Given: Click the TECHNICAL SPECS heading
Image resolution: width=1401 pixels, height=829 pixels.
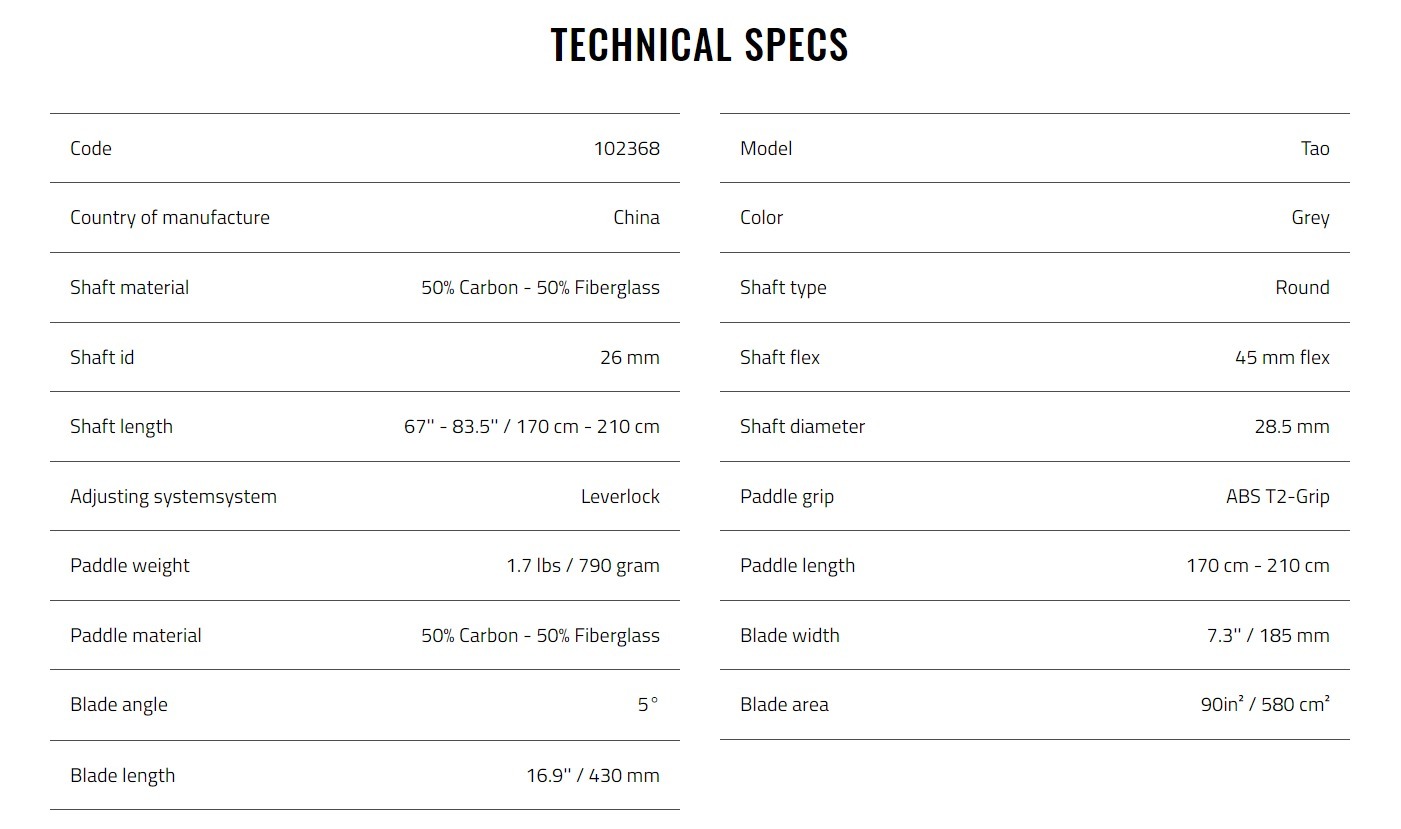Looking at the screenshot, I should coord(699,45).
